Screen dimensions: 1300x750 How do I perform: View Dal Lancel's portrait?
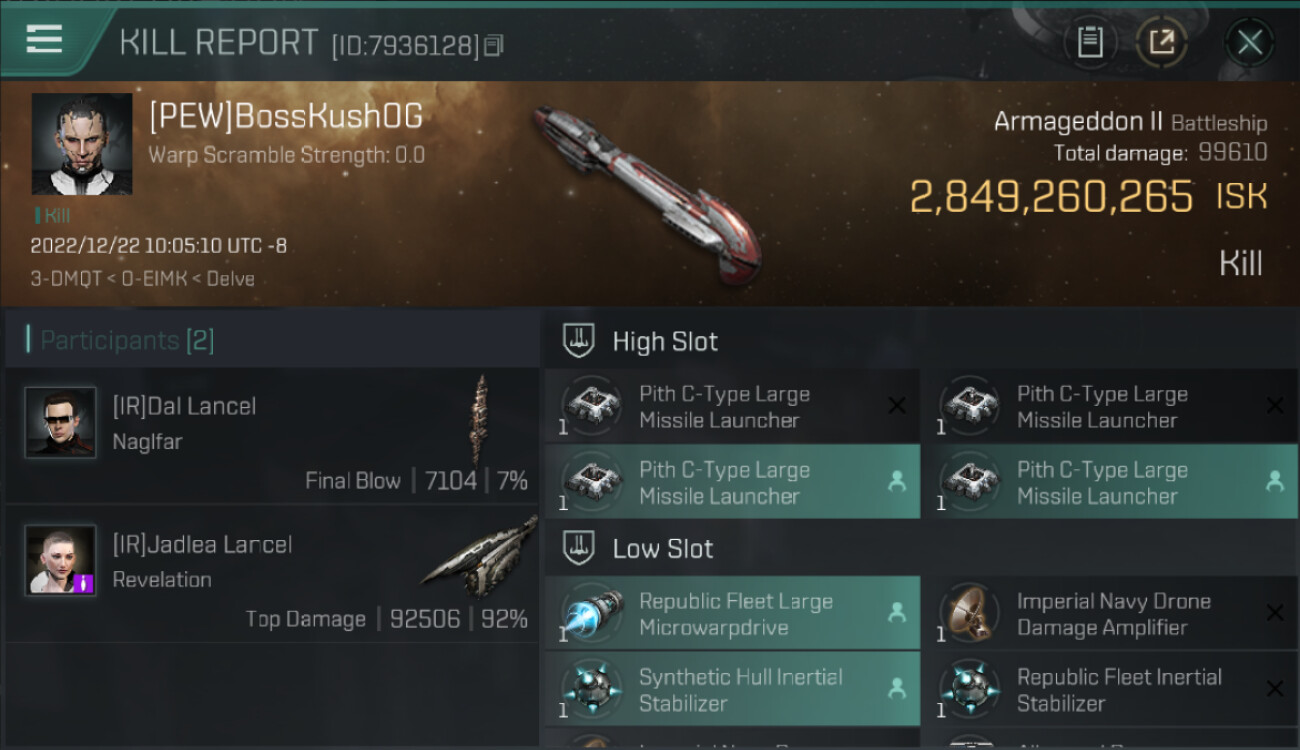(x=60, y=422)
